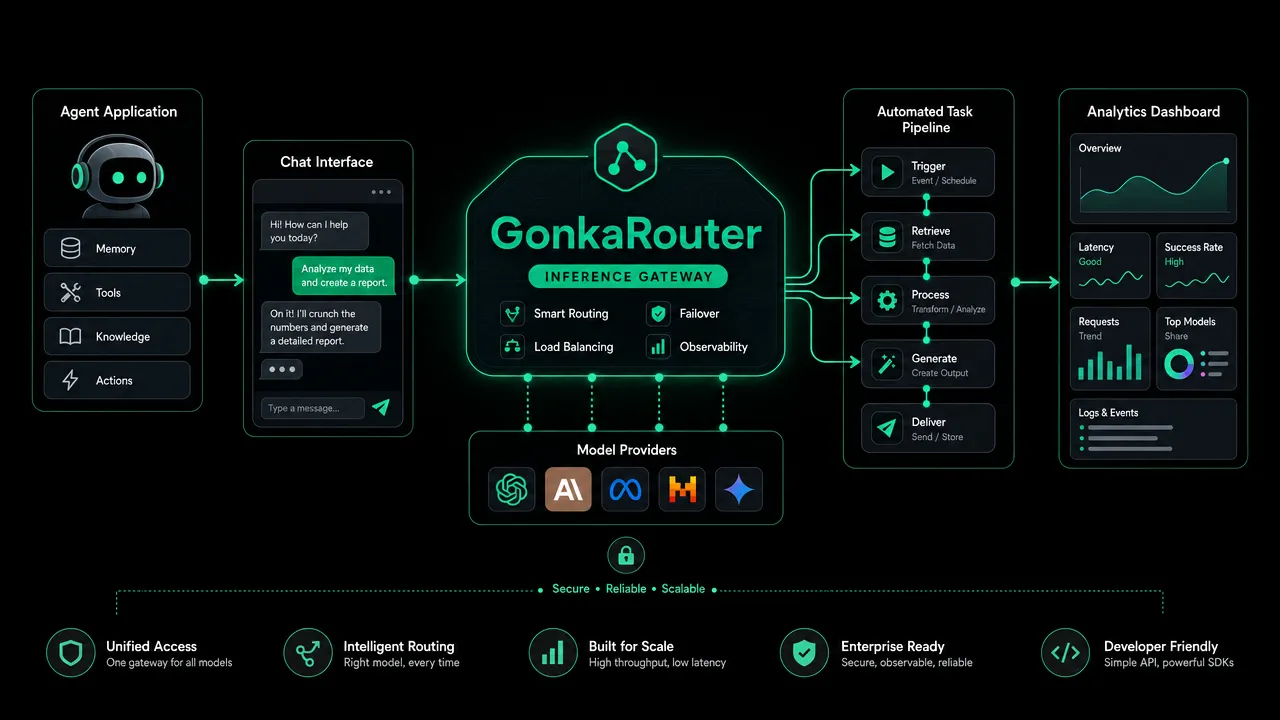Screen dimensions: 1280x720
Task: Click the Unified Access shield icon
Action: (x=70, y=654)
